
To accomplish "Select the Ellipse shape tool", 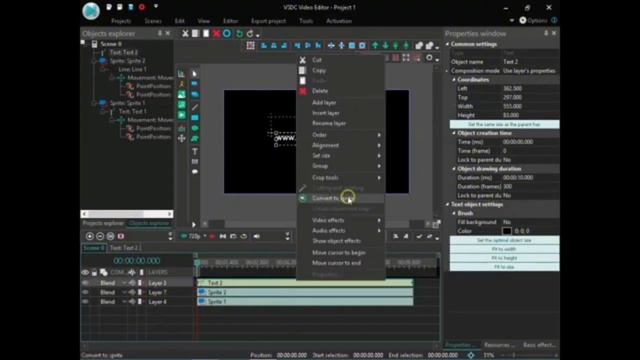I will [195, 128].
